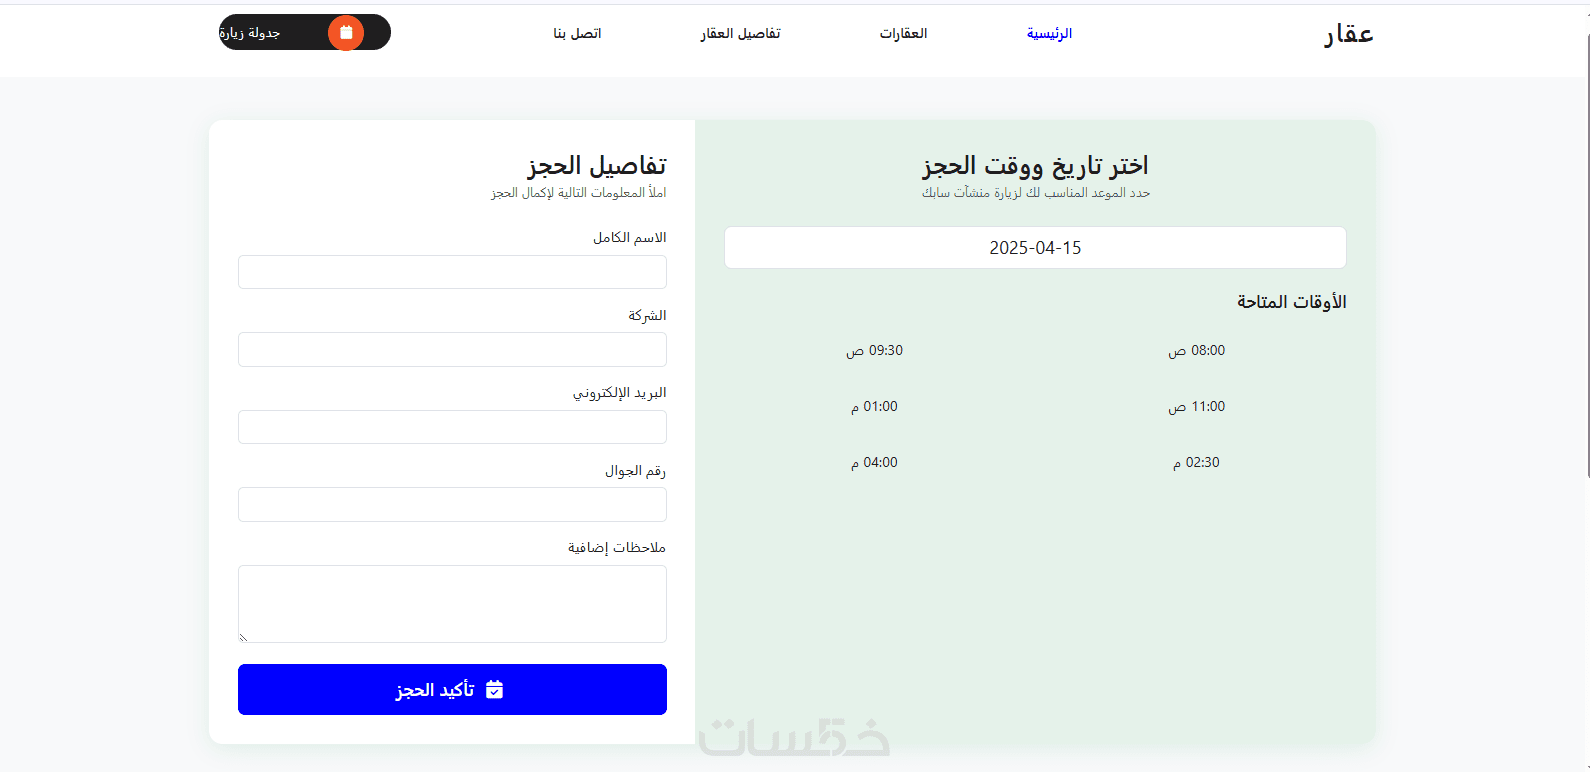This screenshot has width=1590, height=772.
Task: Click the جدولة زيارة button
Action: click(305, 32)
